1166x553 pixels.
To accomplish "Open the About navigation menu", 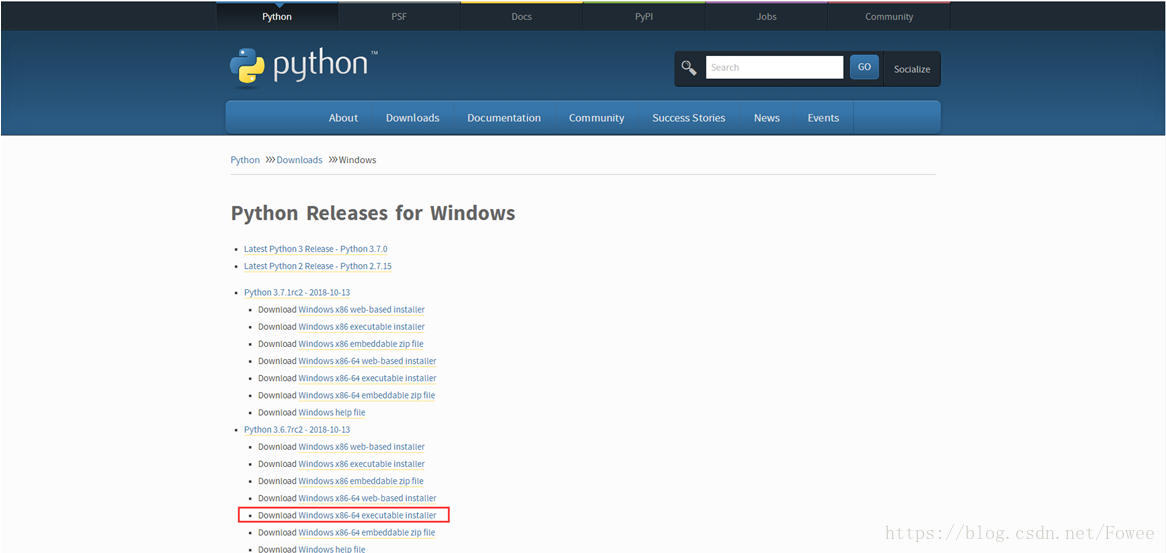I will click(344, 117).
